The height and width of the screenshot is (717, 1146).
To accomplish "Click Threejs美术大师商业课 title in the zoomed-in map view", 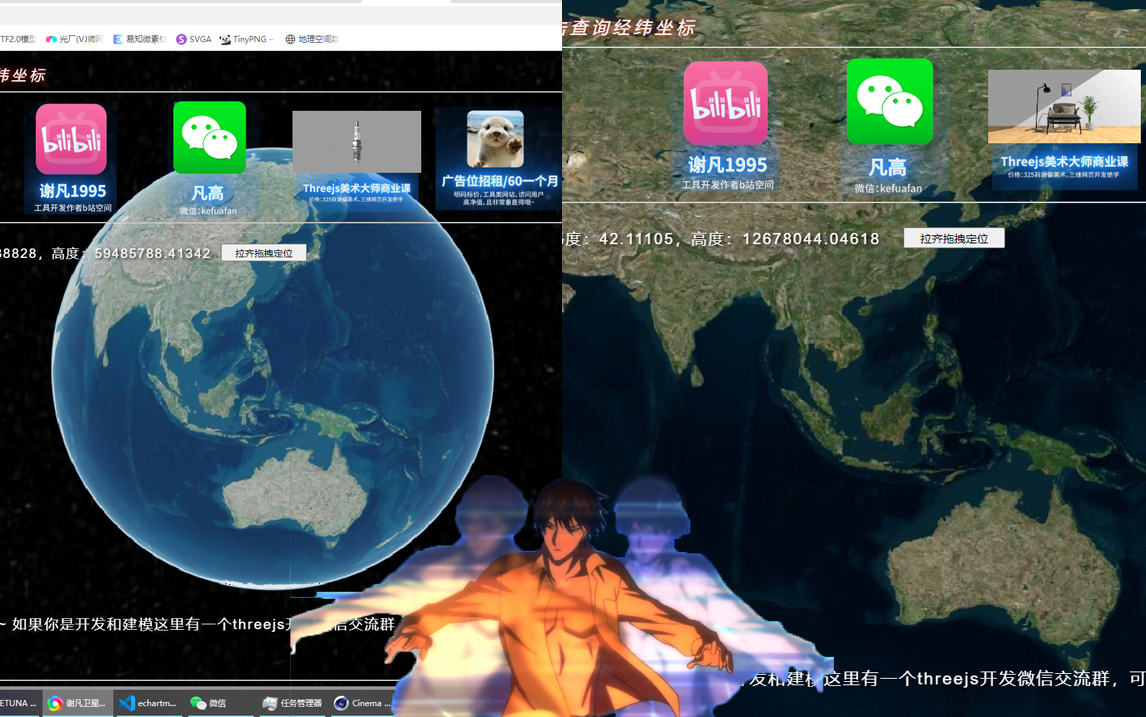I will coord(1064,162).
